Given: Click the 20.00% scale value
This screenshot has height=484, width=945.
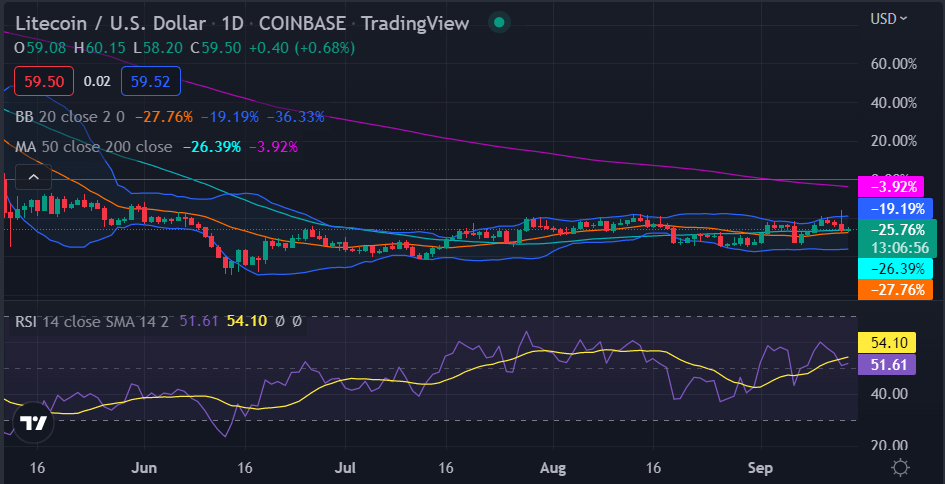Looking at the screenshot, I should 894,141.
